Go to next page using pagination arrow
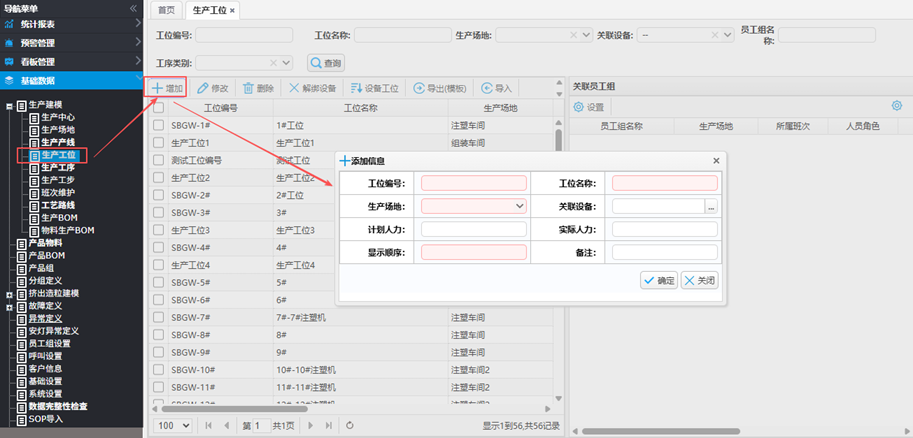 pyautogui.click(x=310, y=426)
